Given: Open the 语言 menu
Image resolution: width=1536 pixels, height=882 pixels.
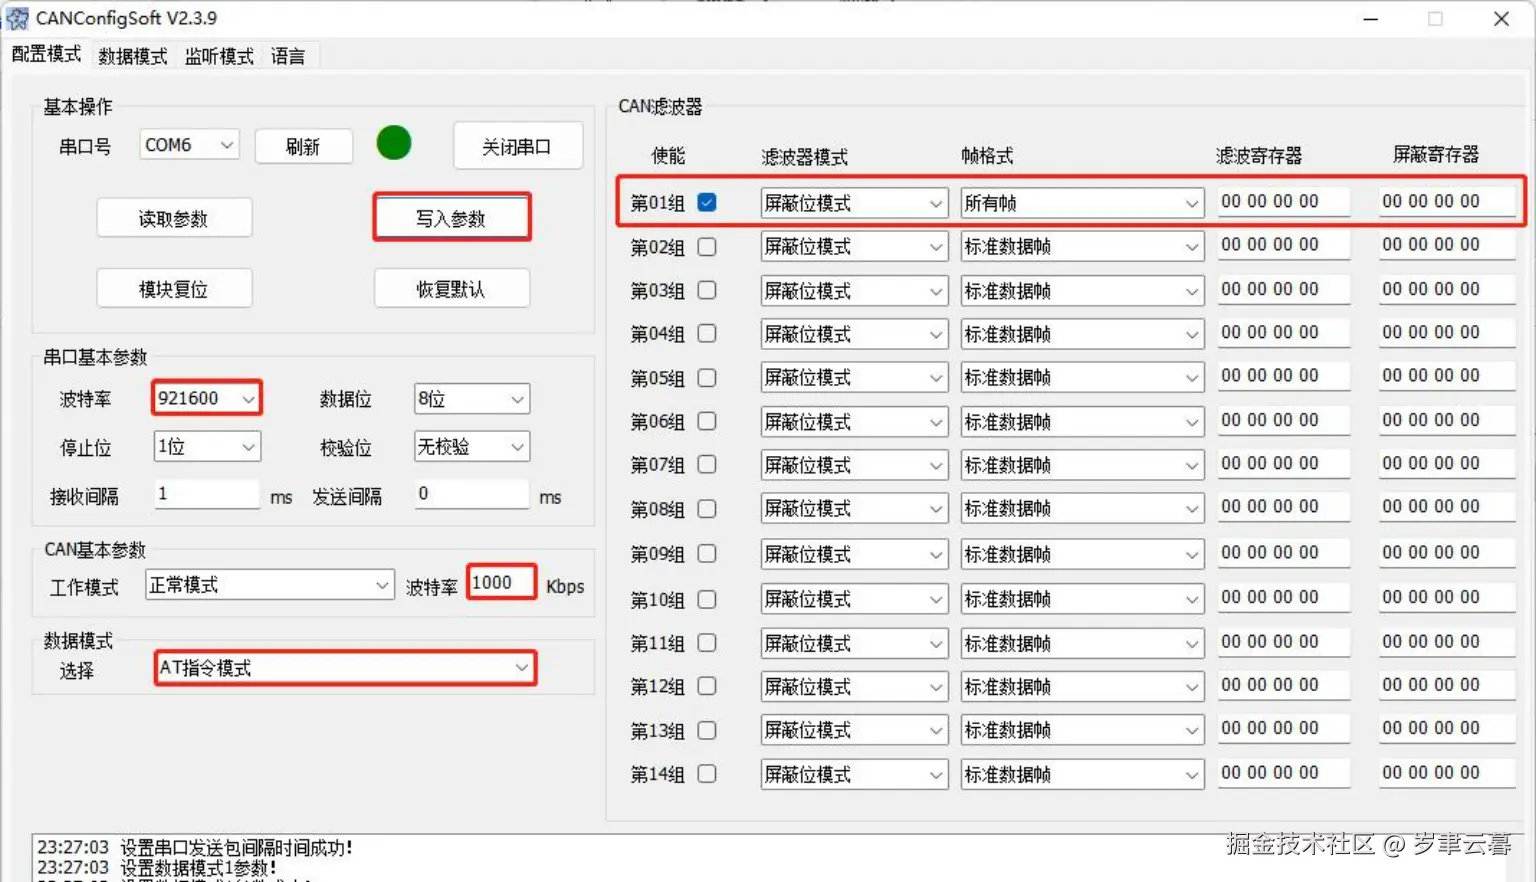Looking at the screenshot, I should pos(288,56).
